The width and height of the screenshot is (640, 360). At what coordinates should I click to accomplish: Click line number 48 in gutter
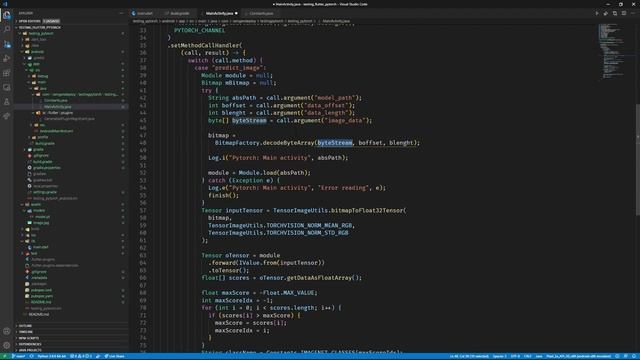point(143,143)
